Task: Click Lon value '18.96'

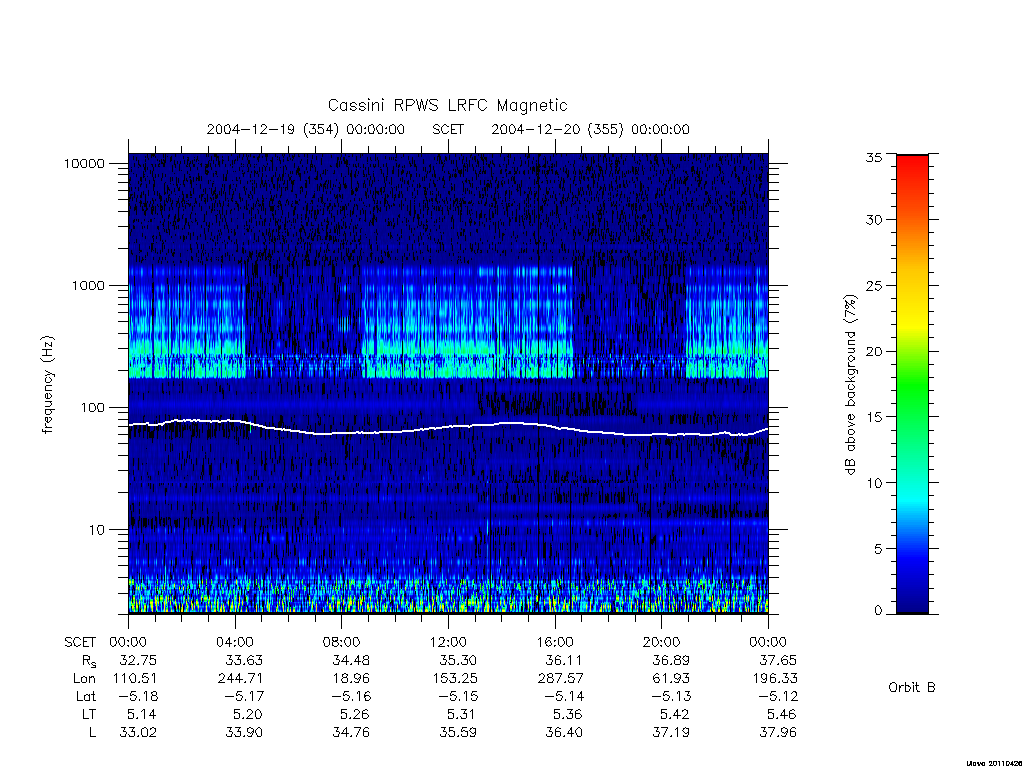Action: tap(351, 679)
